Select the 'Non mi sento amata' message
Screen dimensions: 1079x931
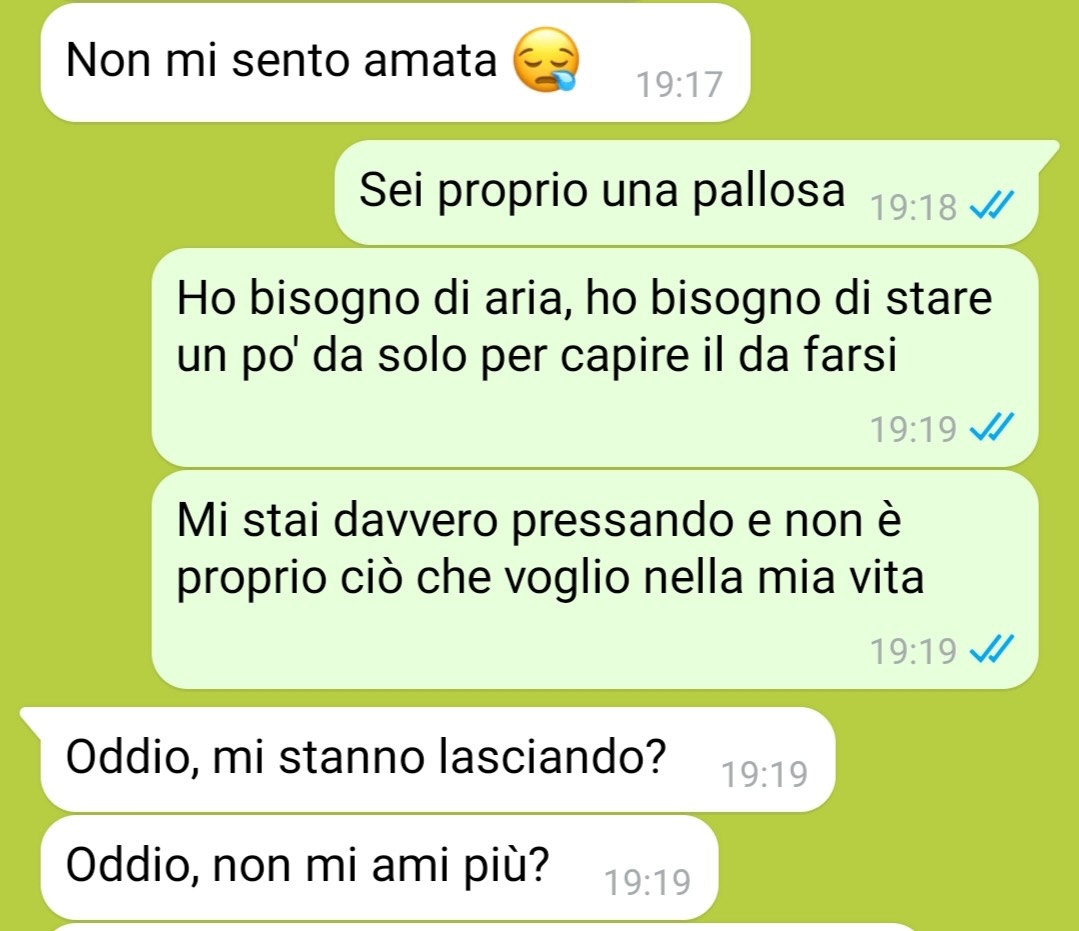[x=395, y=63]
